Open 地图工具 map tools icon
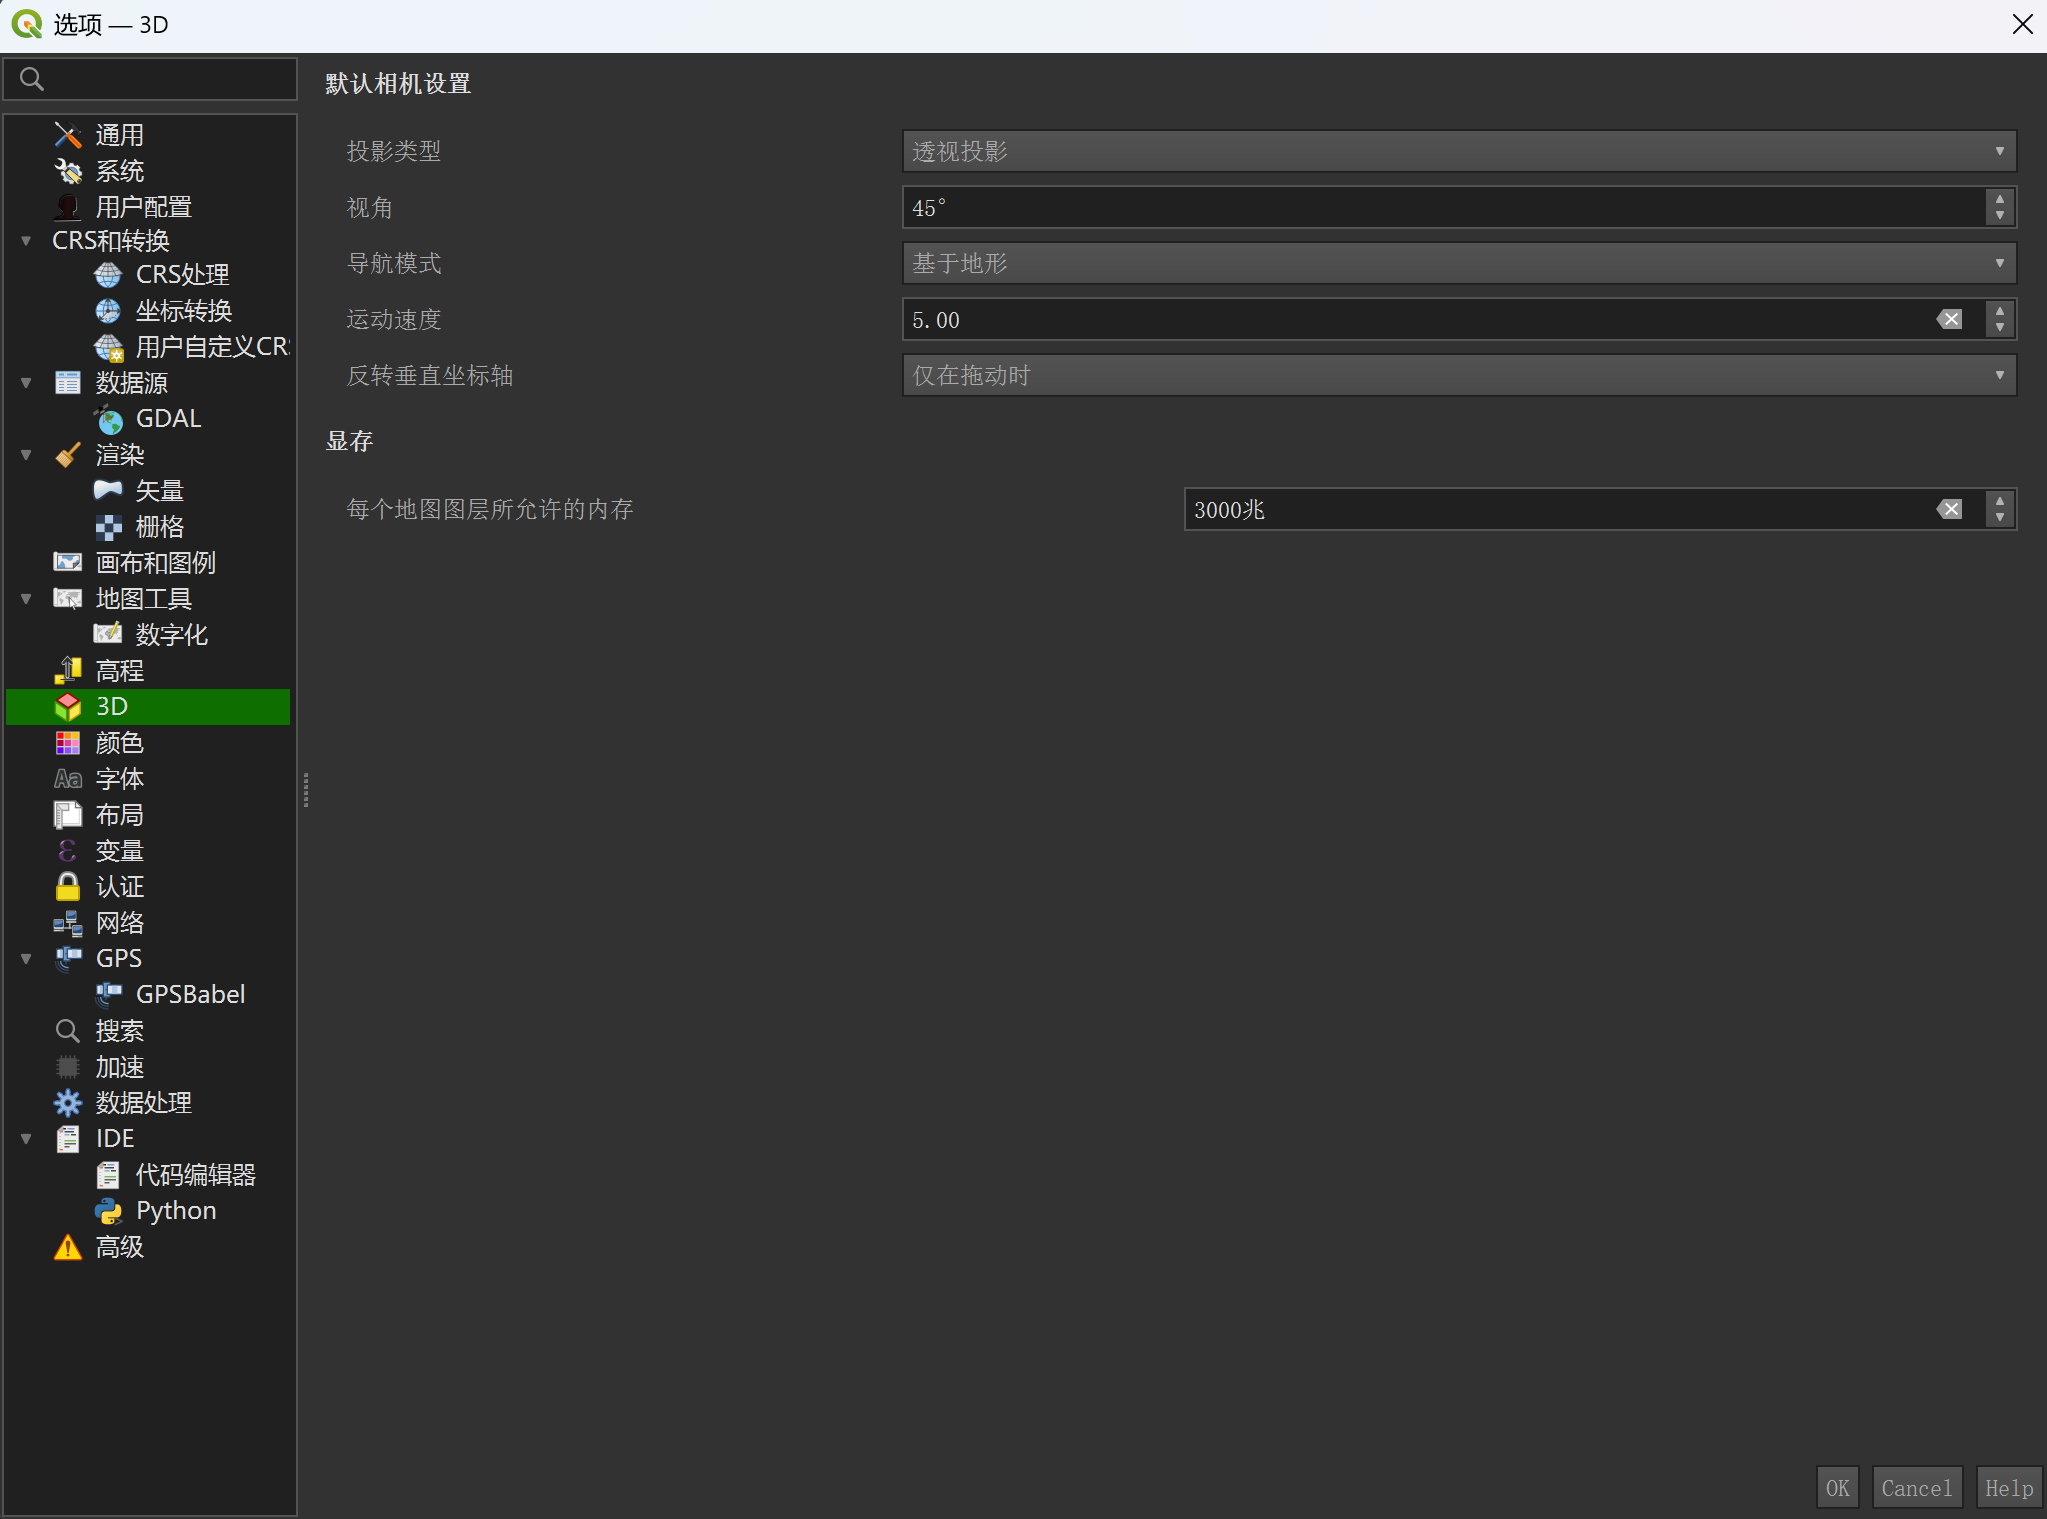 point(68,599)
